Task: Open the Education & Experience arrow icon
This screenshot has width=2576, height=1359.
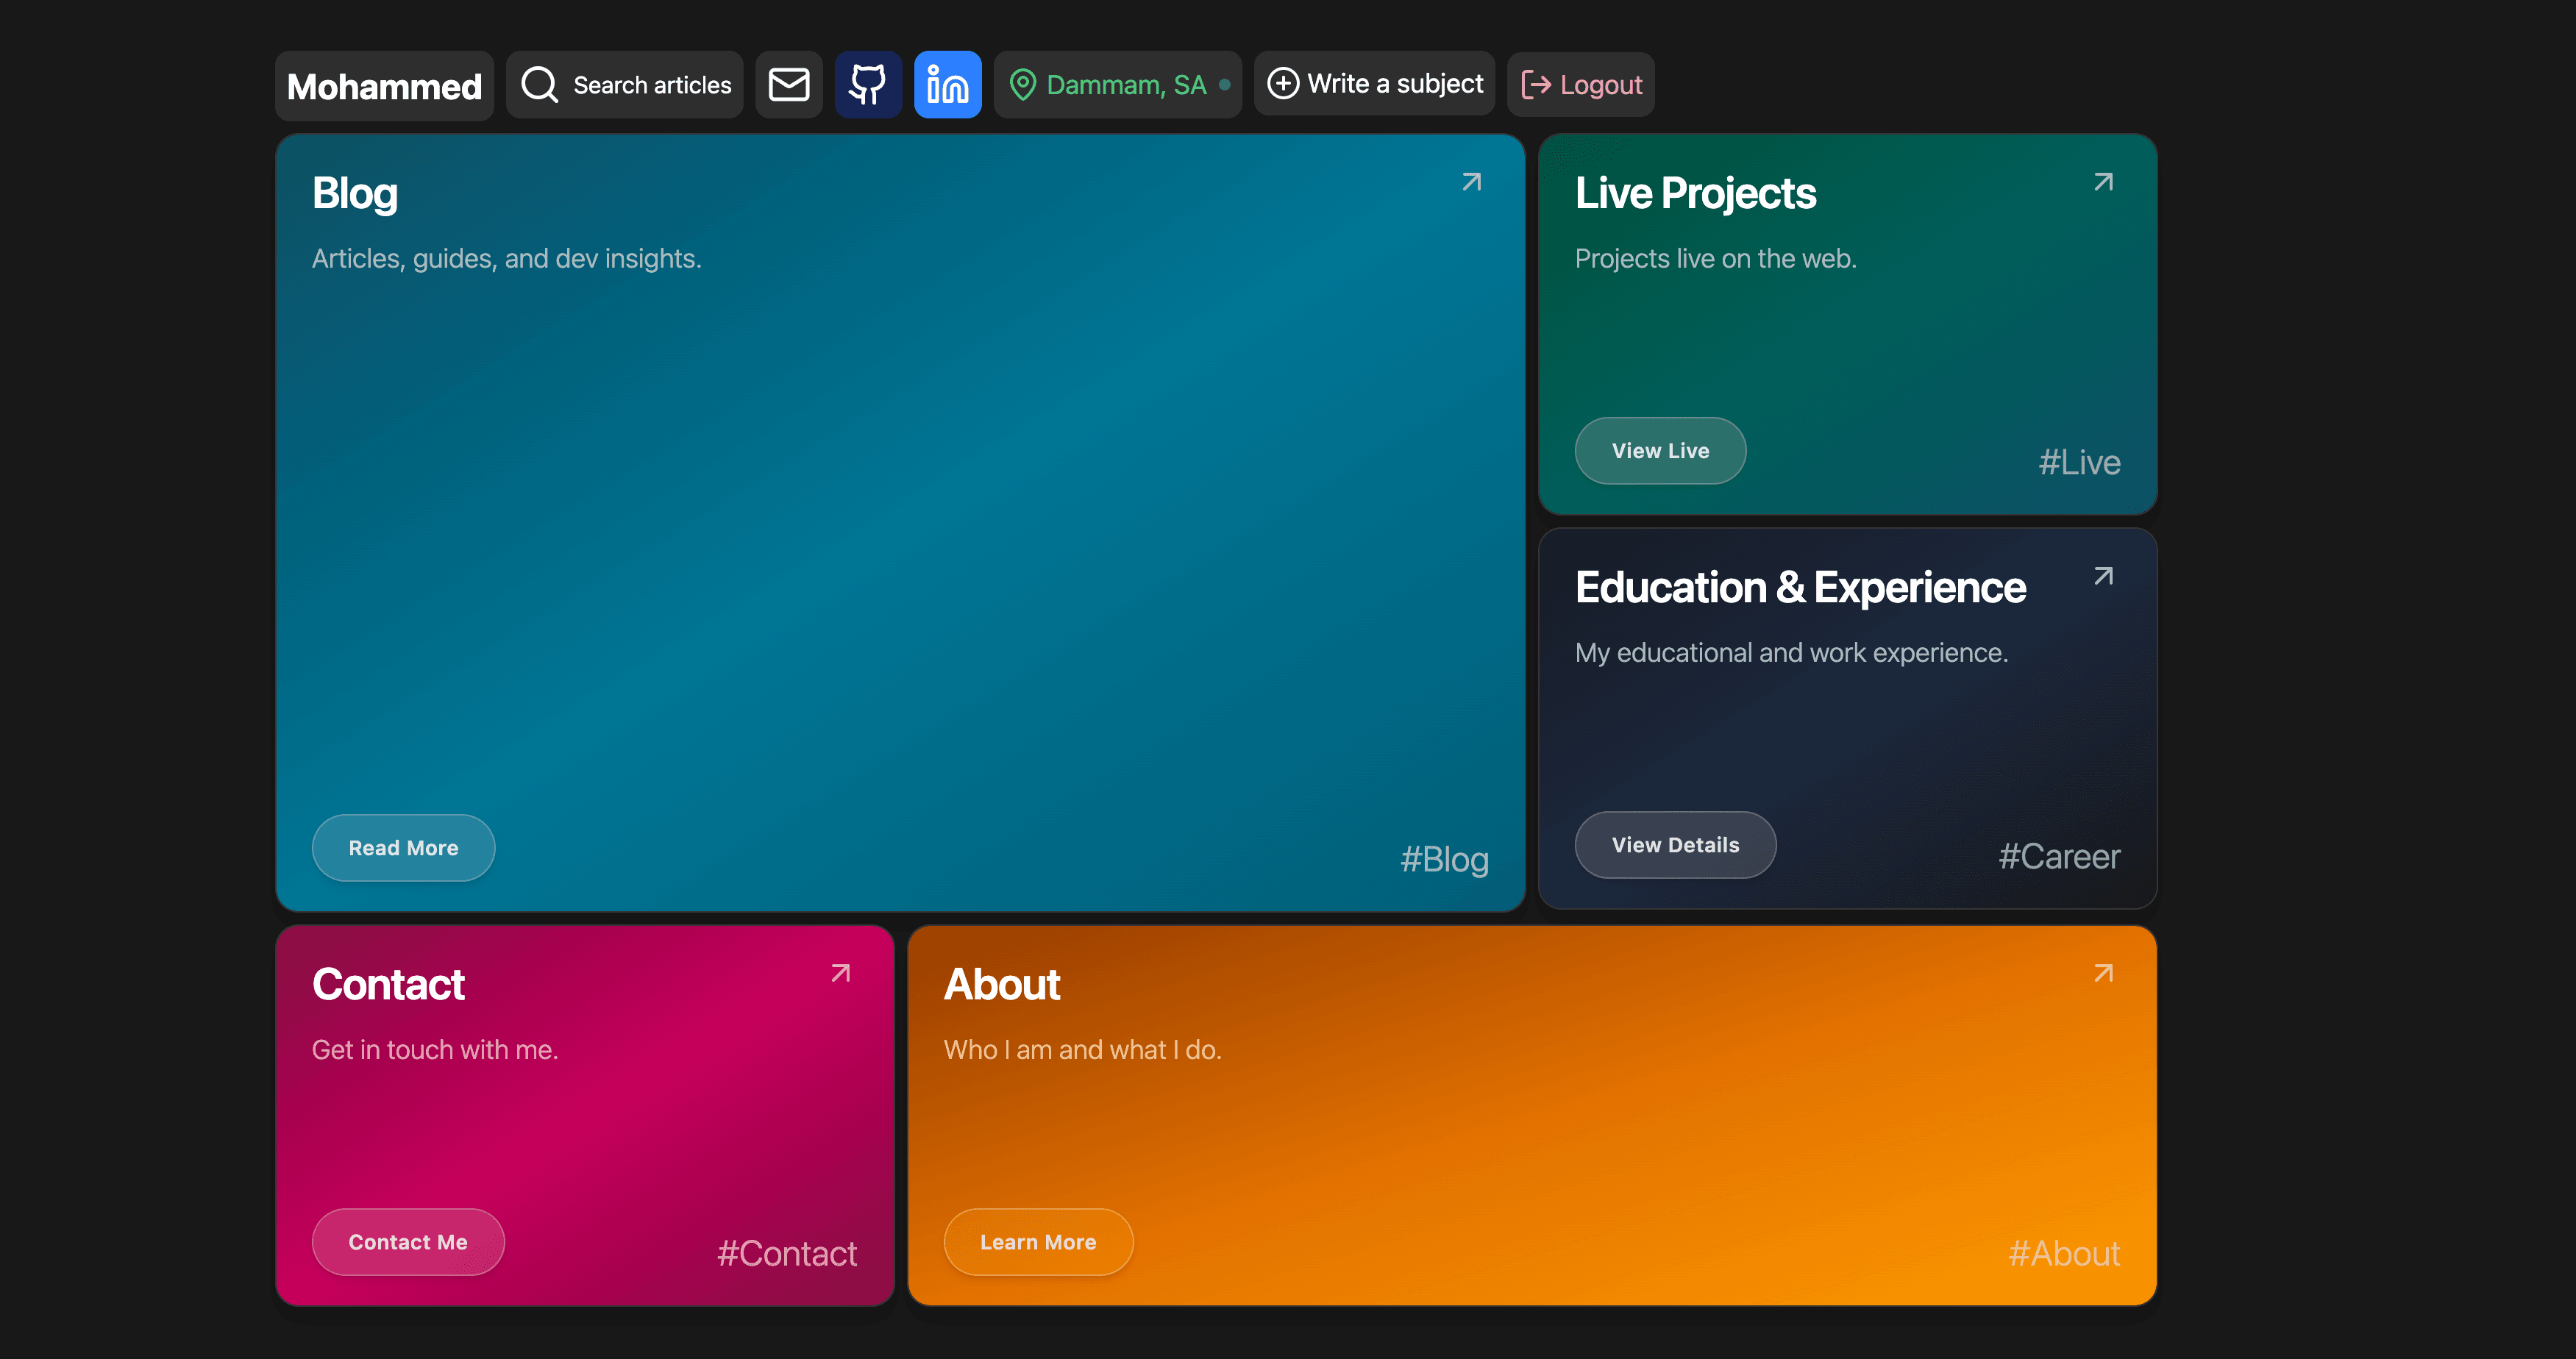Action: (x=2102, y=576)
